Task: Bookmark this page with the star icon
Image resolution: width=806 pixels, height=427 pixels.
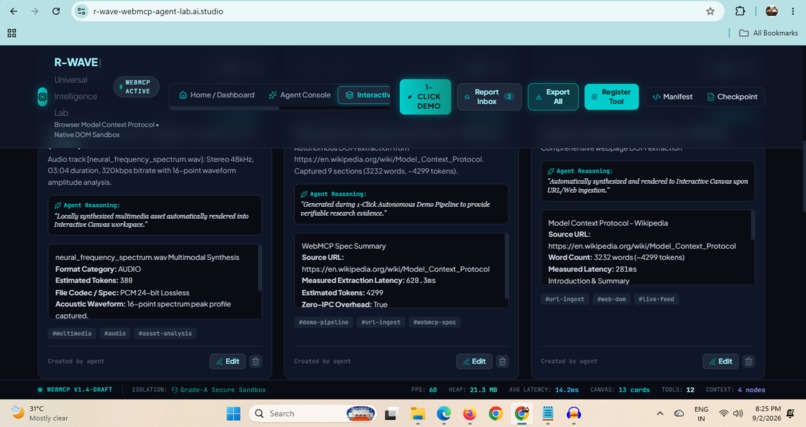Action: (710, 11)
